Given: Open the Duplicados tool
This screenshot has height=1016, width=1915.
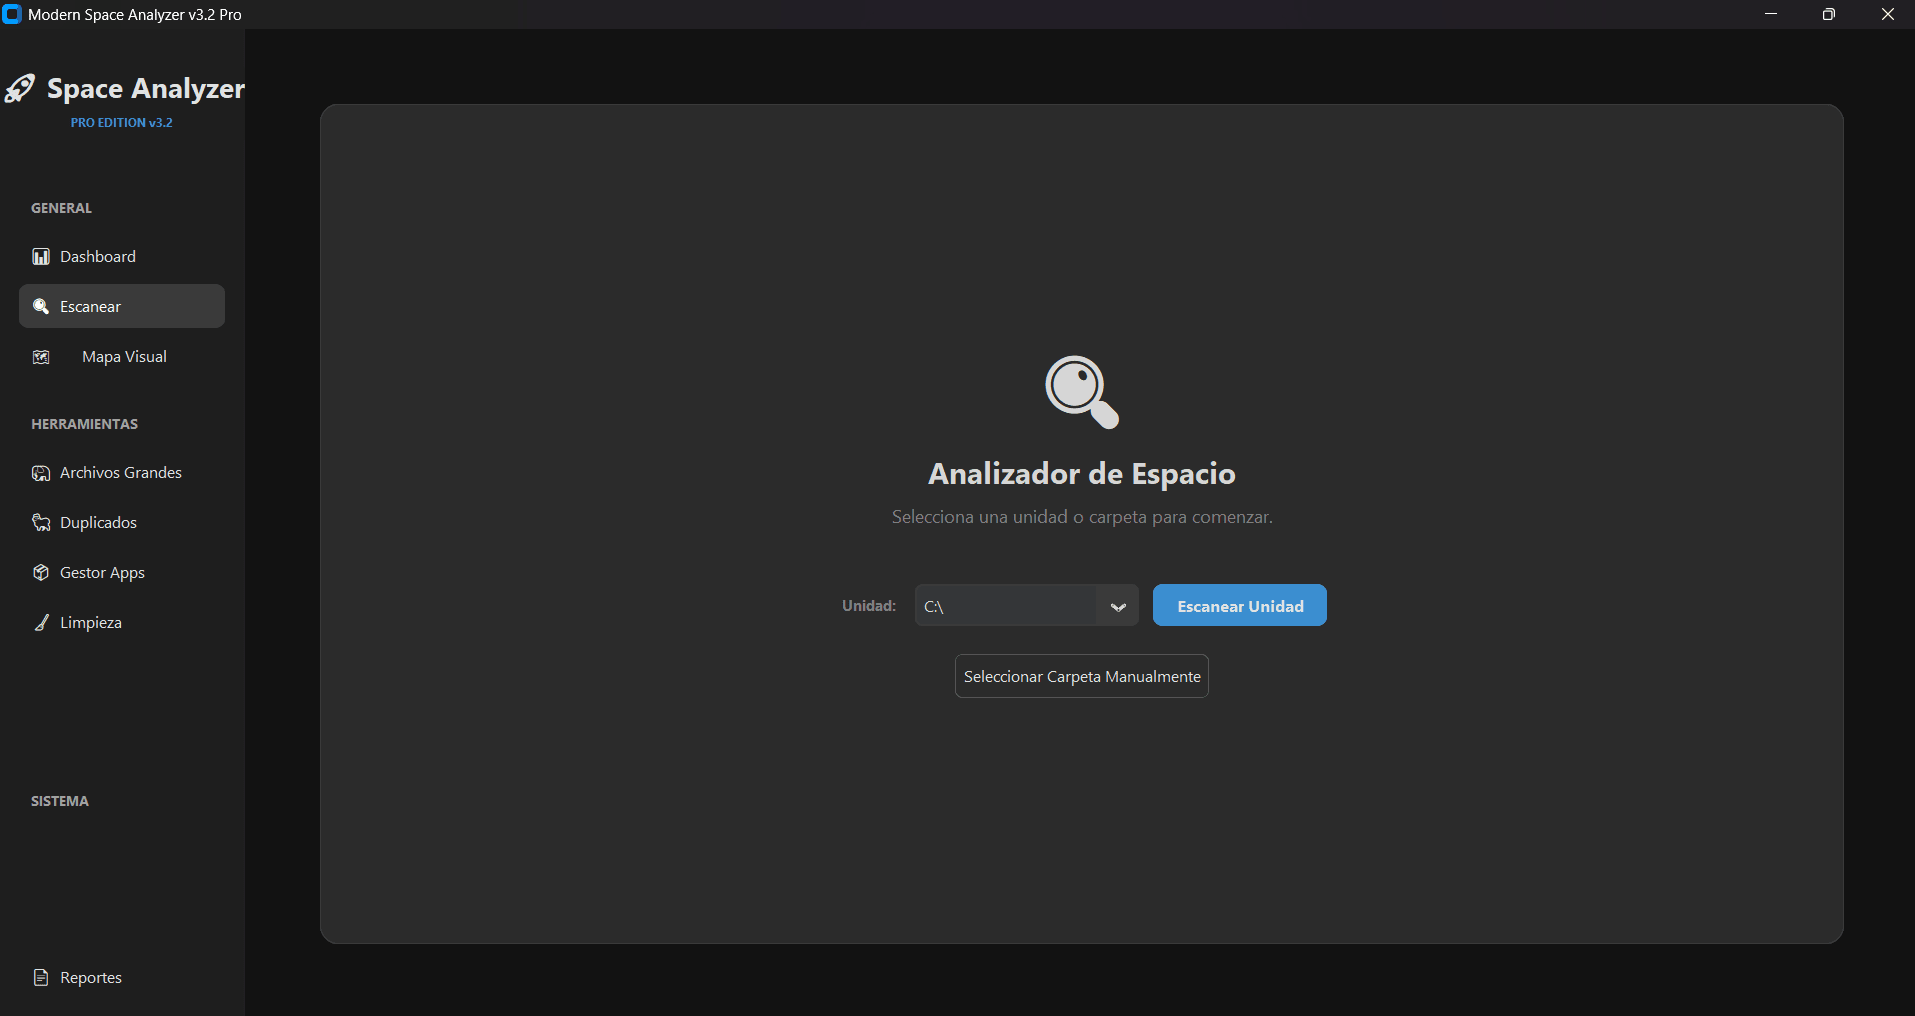Looking at the screenshot, I should [122, 522].
